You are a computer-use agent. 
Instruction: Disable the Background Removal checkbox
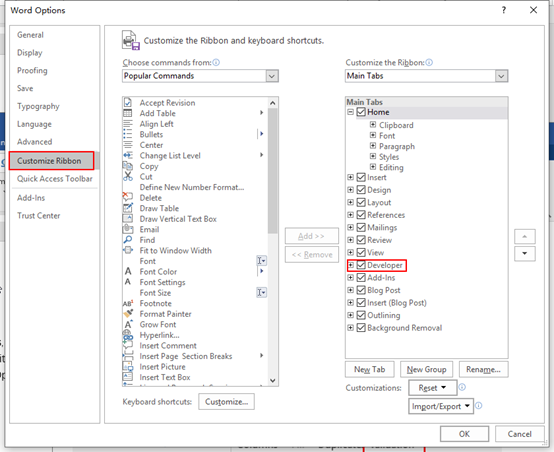pos(361,328)
